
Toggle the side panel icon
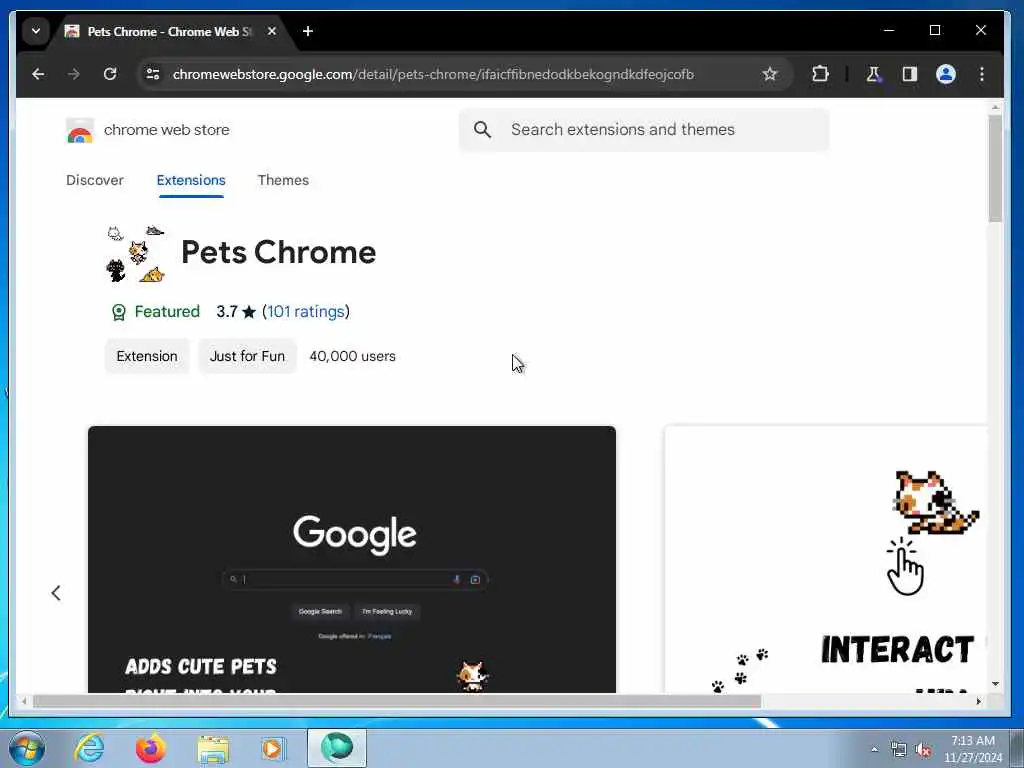[x=910, y=74]
